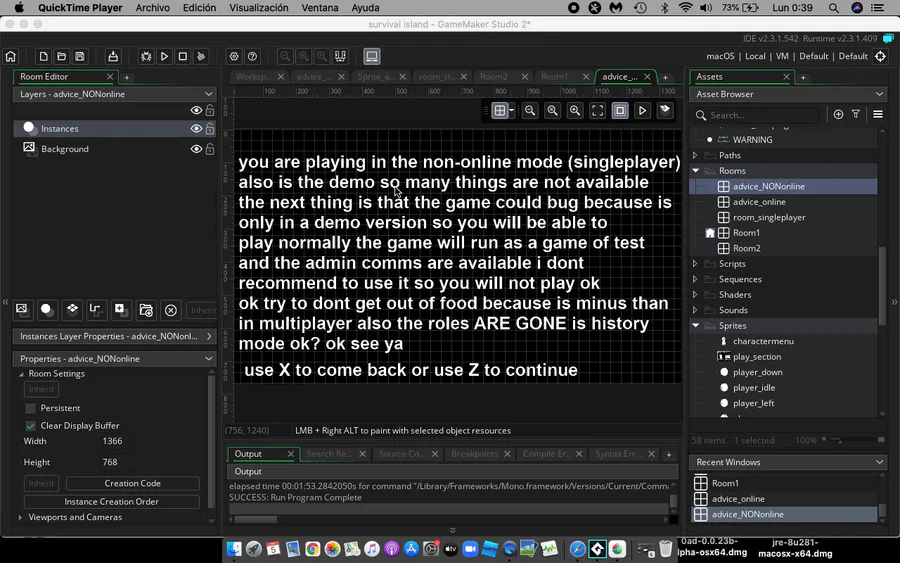
Task: Open a project with the folder icon
Action: click(x=61, y=56)
